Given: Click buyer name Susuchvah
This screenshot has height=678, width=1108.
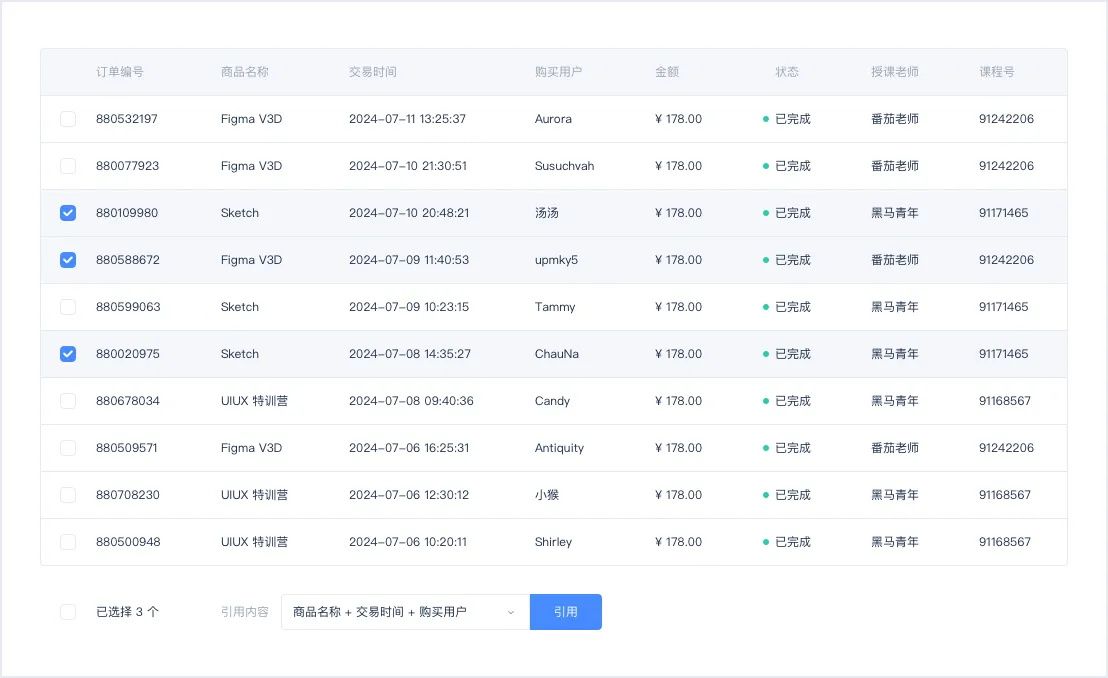Looking at the screenshot, I should 565,166.
